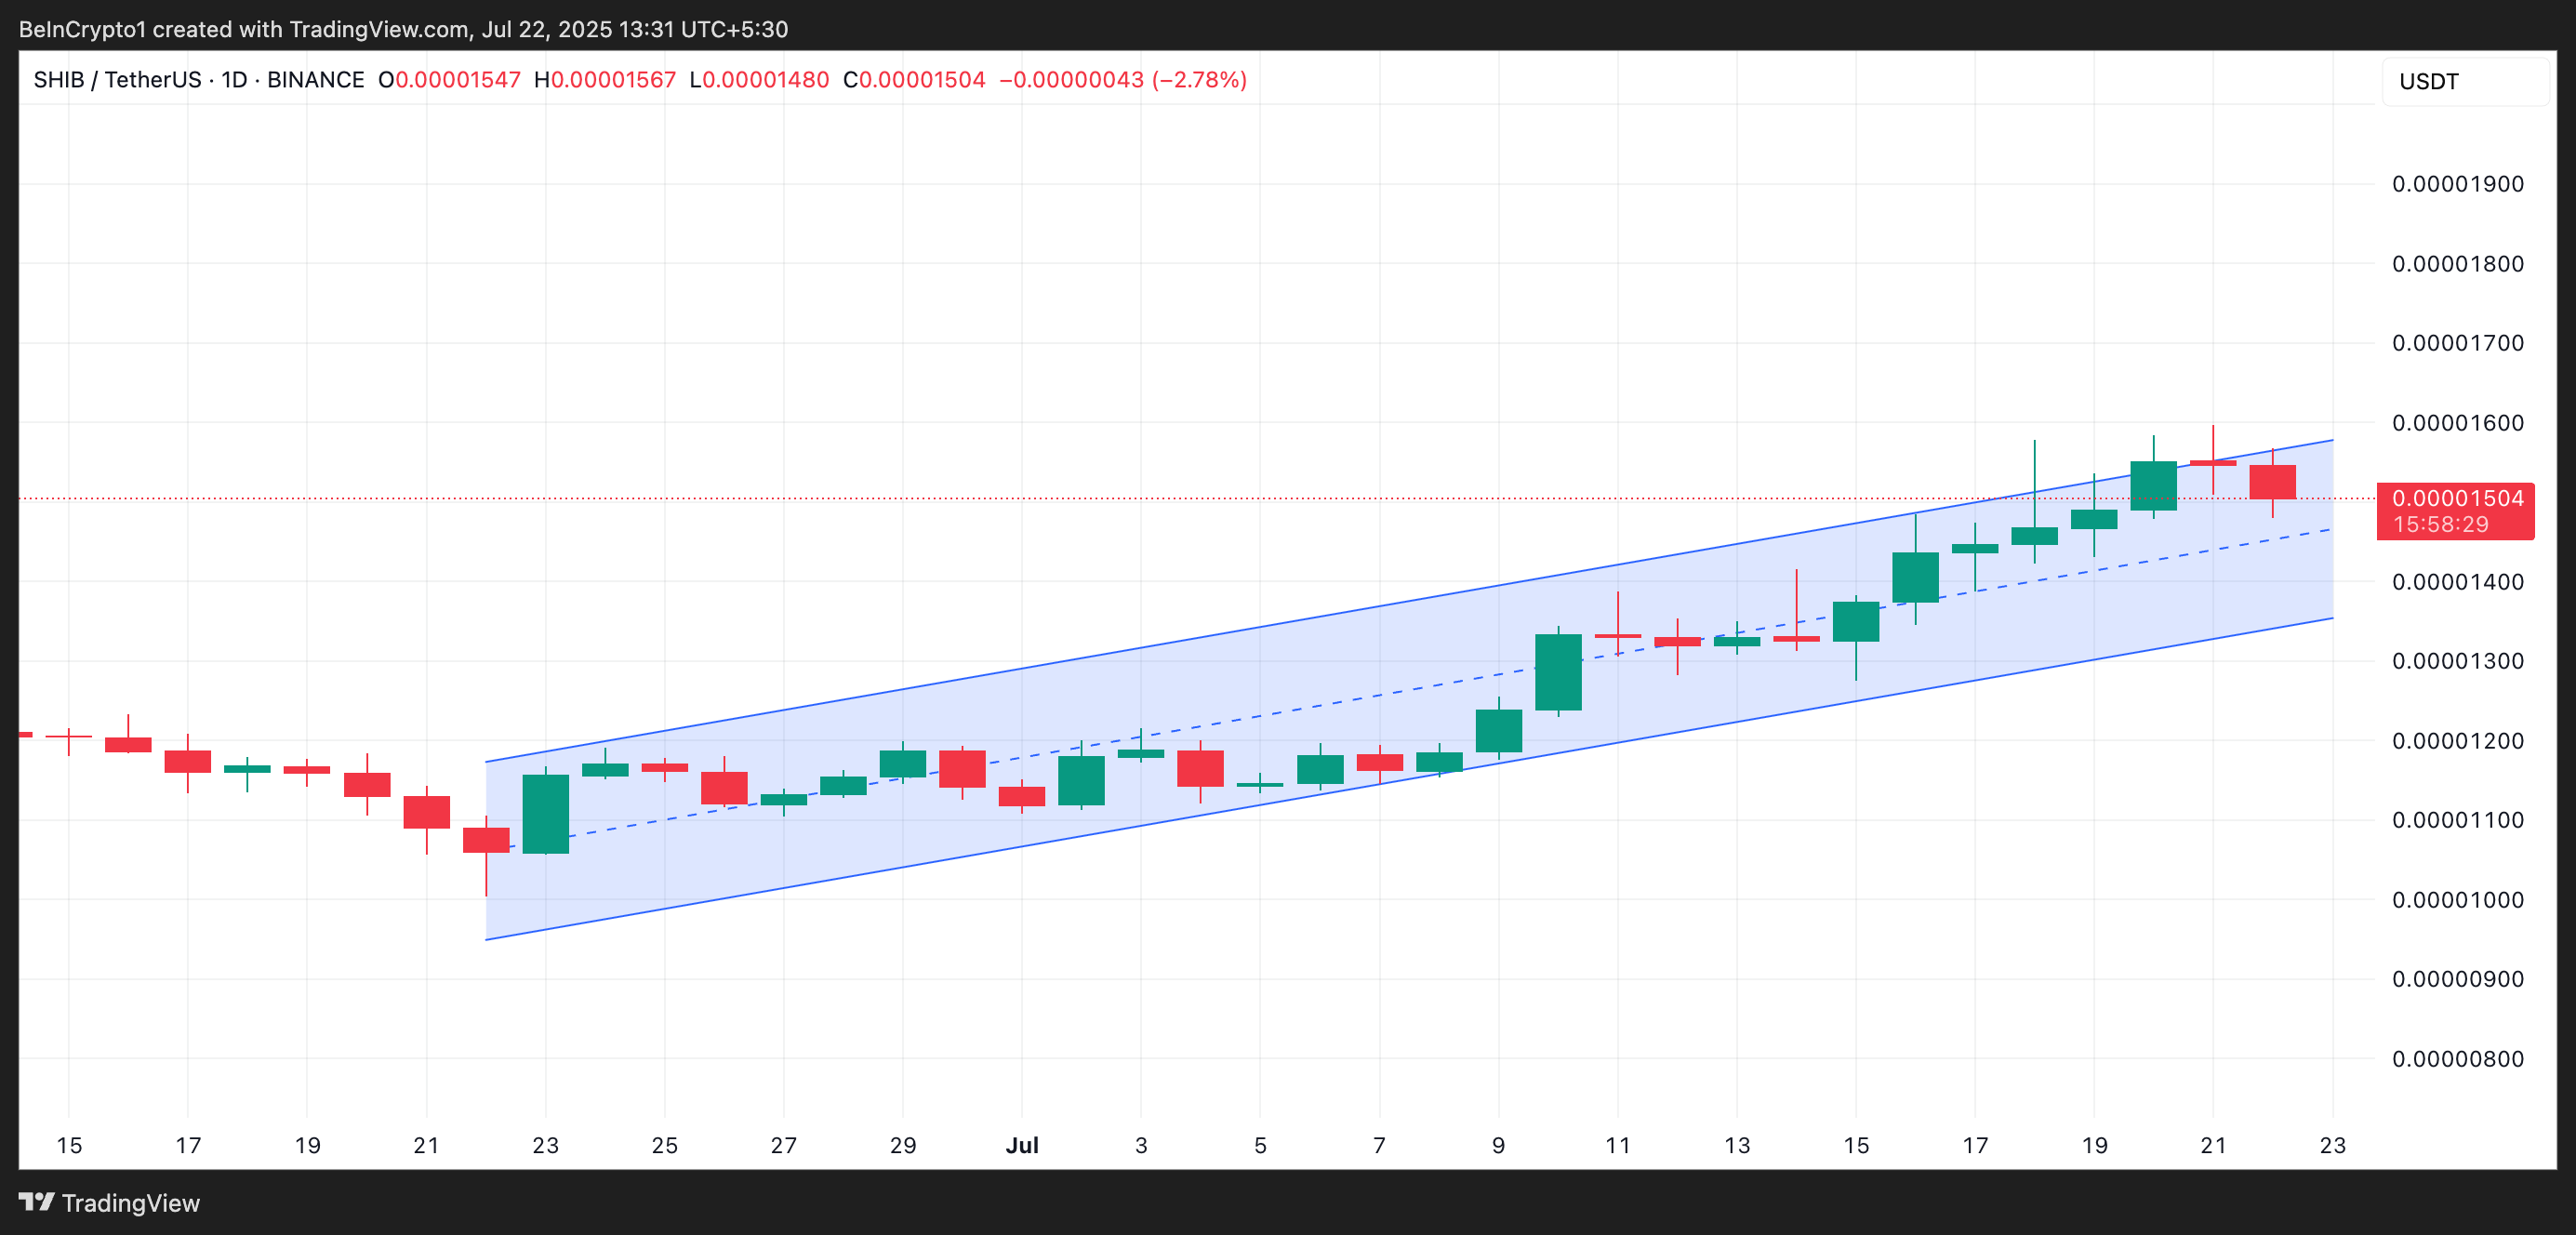
Task: Click the 0.00000800 price axis label
Action: (x=2457, y=1059)
